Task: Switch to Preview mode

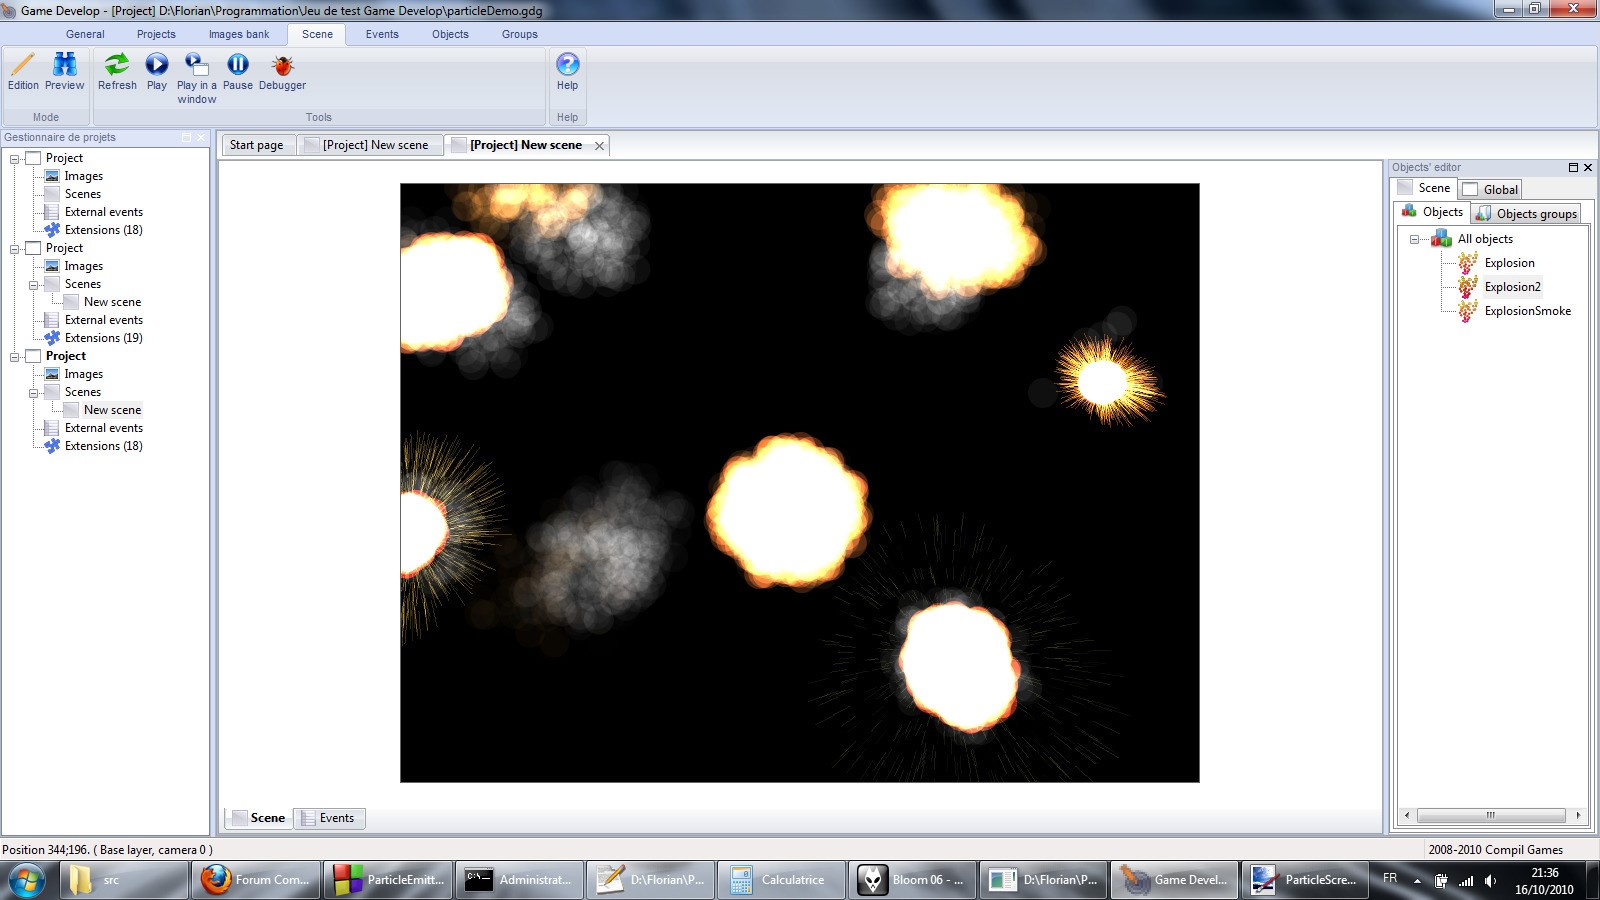Action: click(65, 72)
